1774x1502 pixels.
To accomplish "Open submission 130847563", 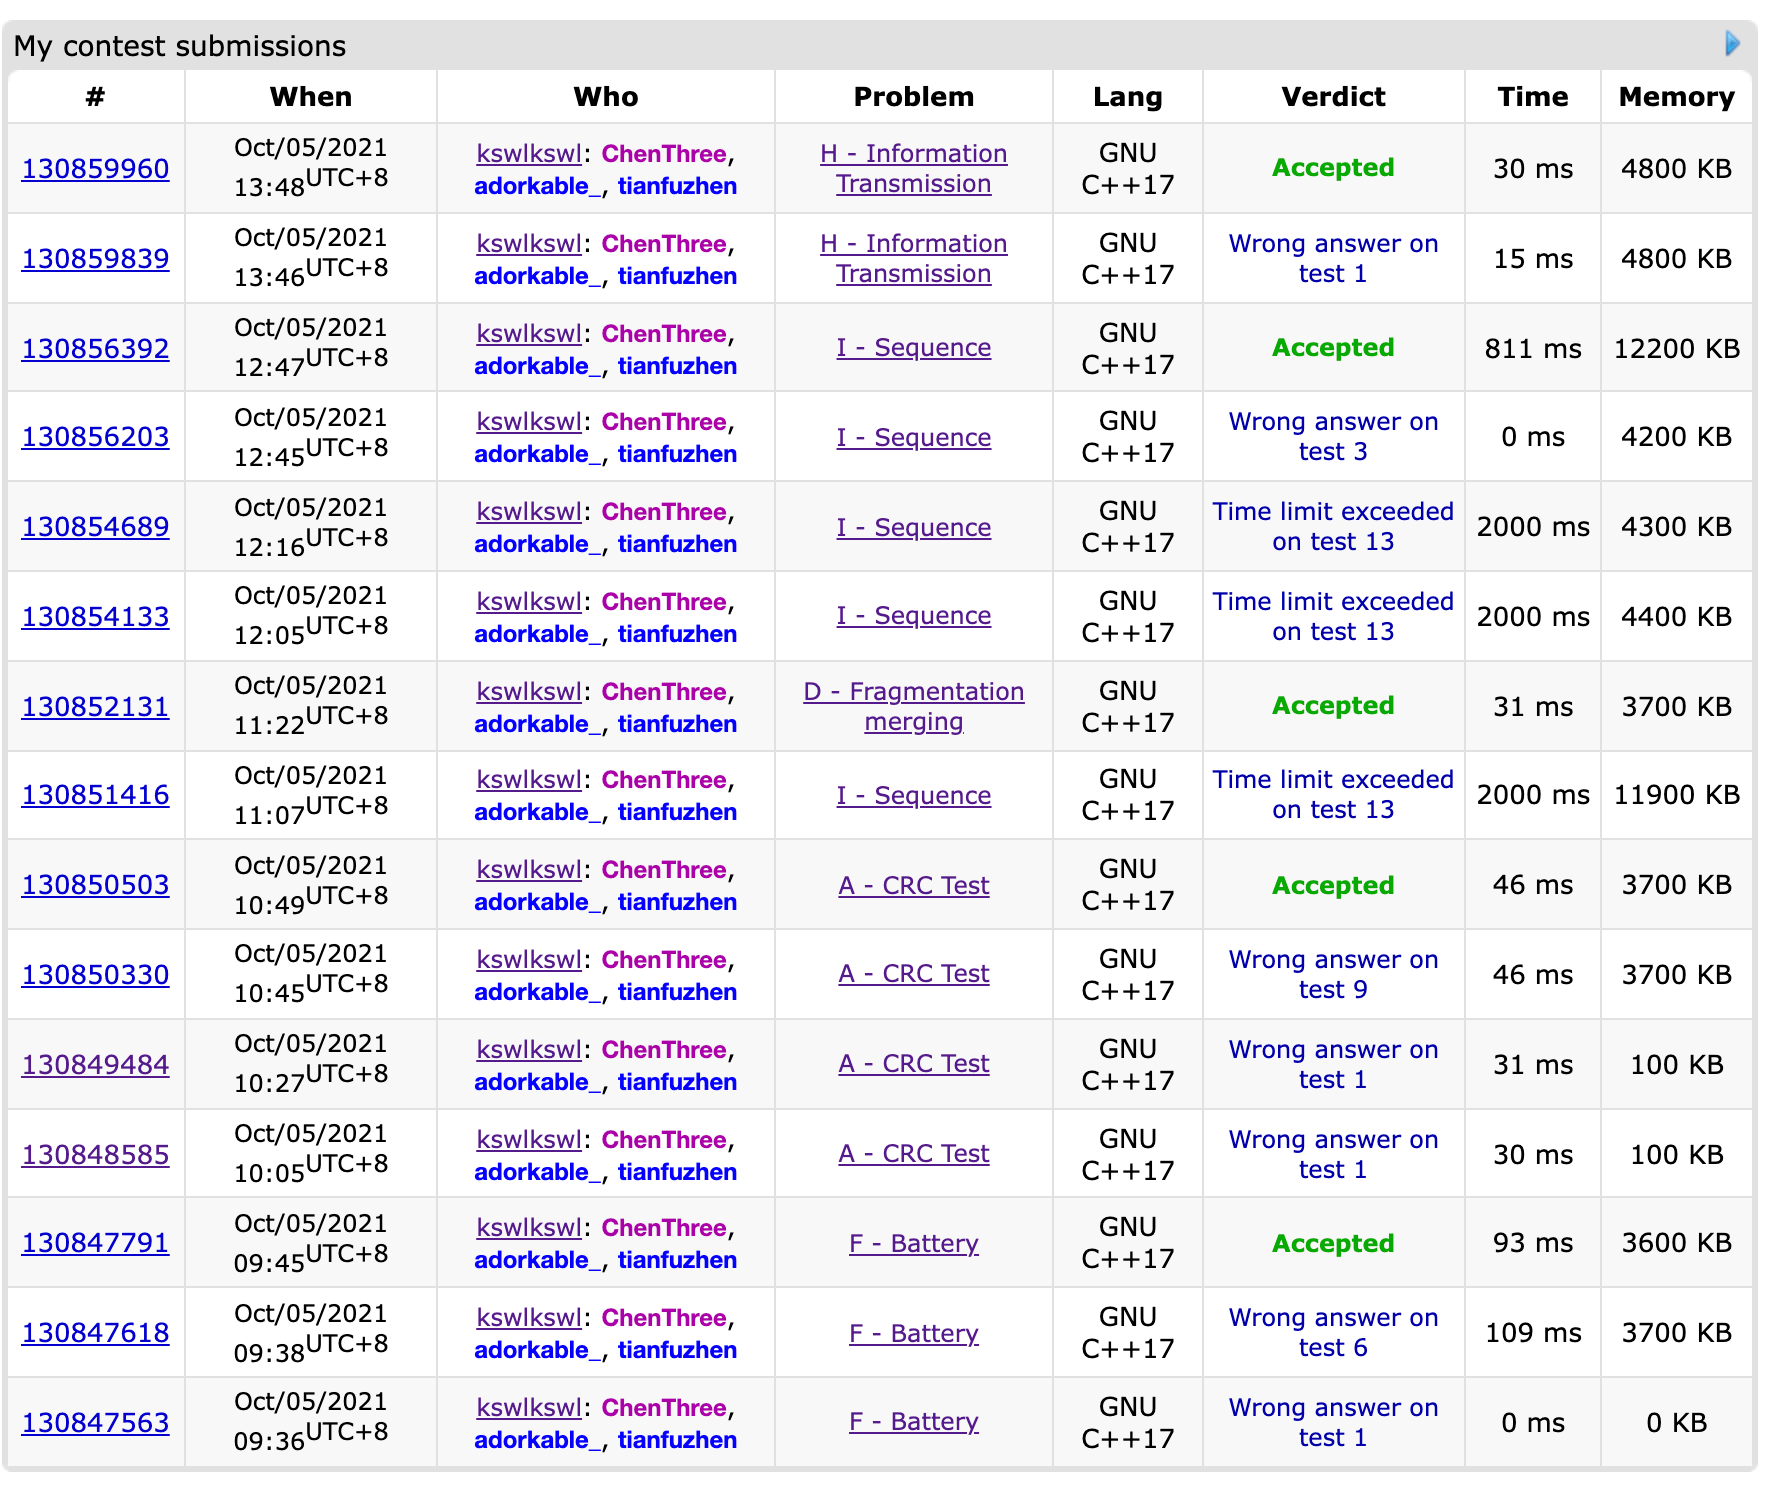I will point(95,1423).
